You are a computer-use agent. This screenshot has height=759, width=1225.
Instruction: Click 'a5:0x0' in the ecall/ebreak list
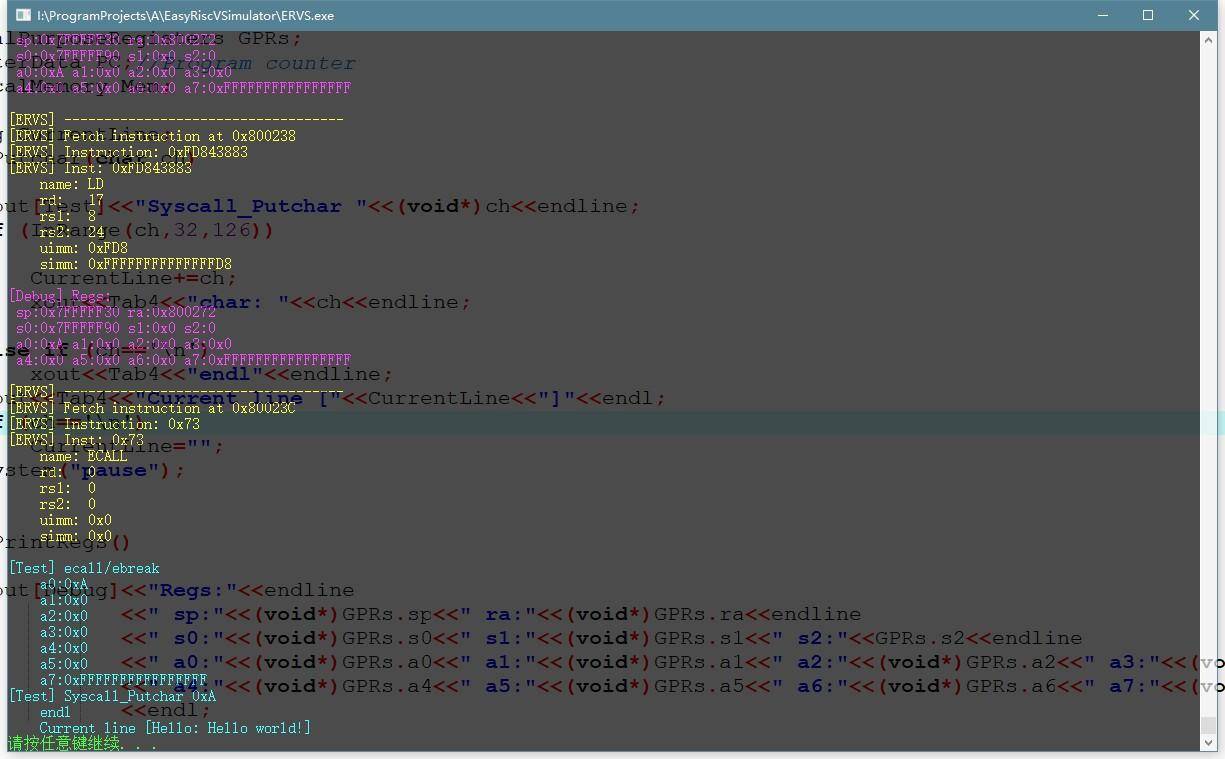point(63,664)
